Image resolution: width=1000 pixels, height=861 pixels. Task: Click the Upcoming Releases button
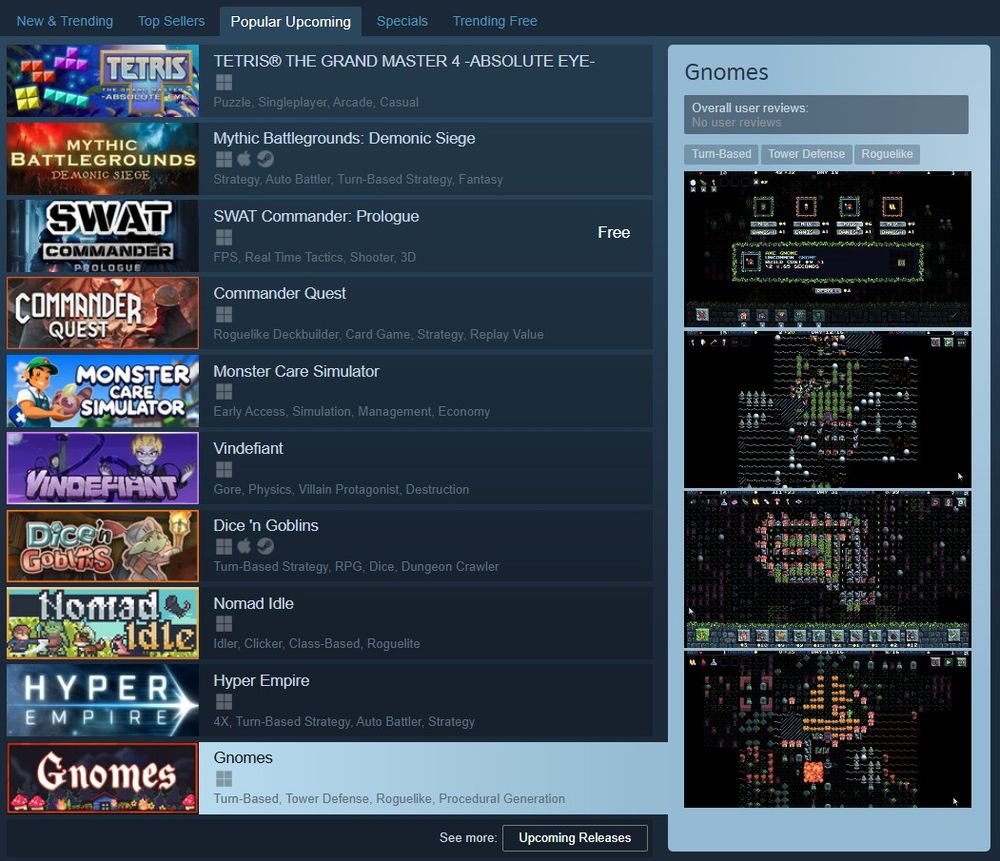point(575,838)
